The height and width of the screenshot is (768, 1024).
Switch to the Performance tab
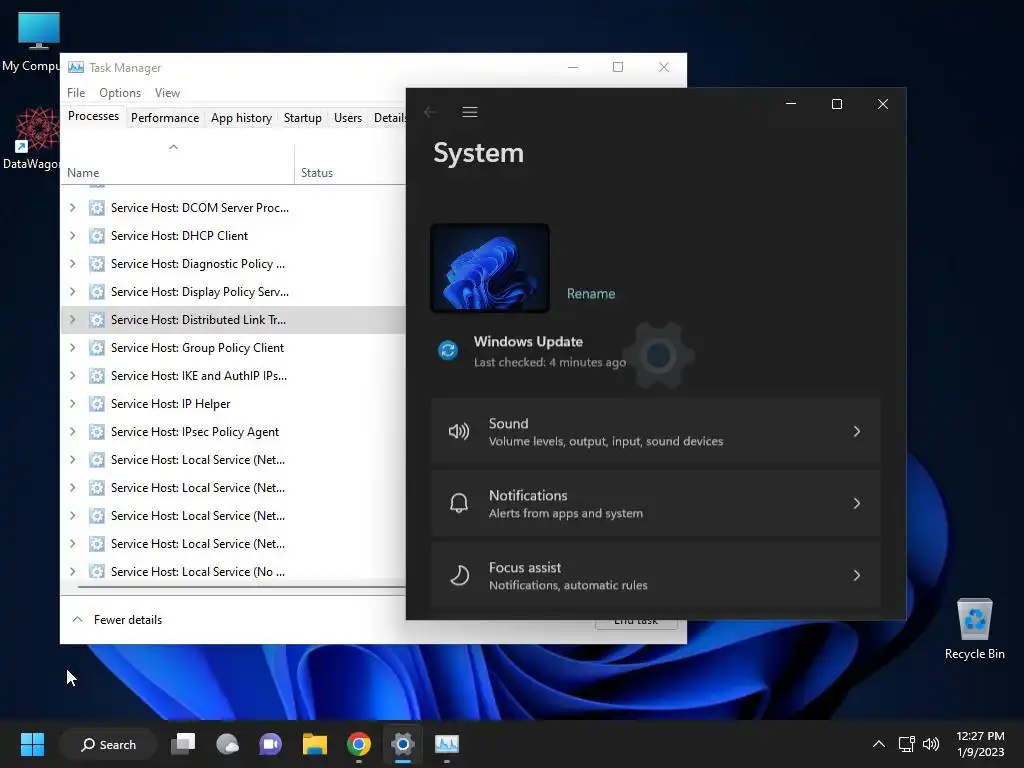(x=165, y=118)
